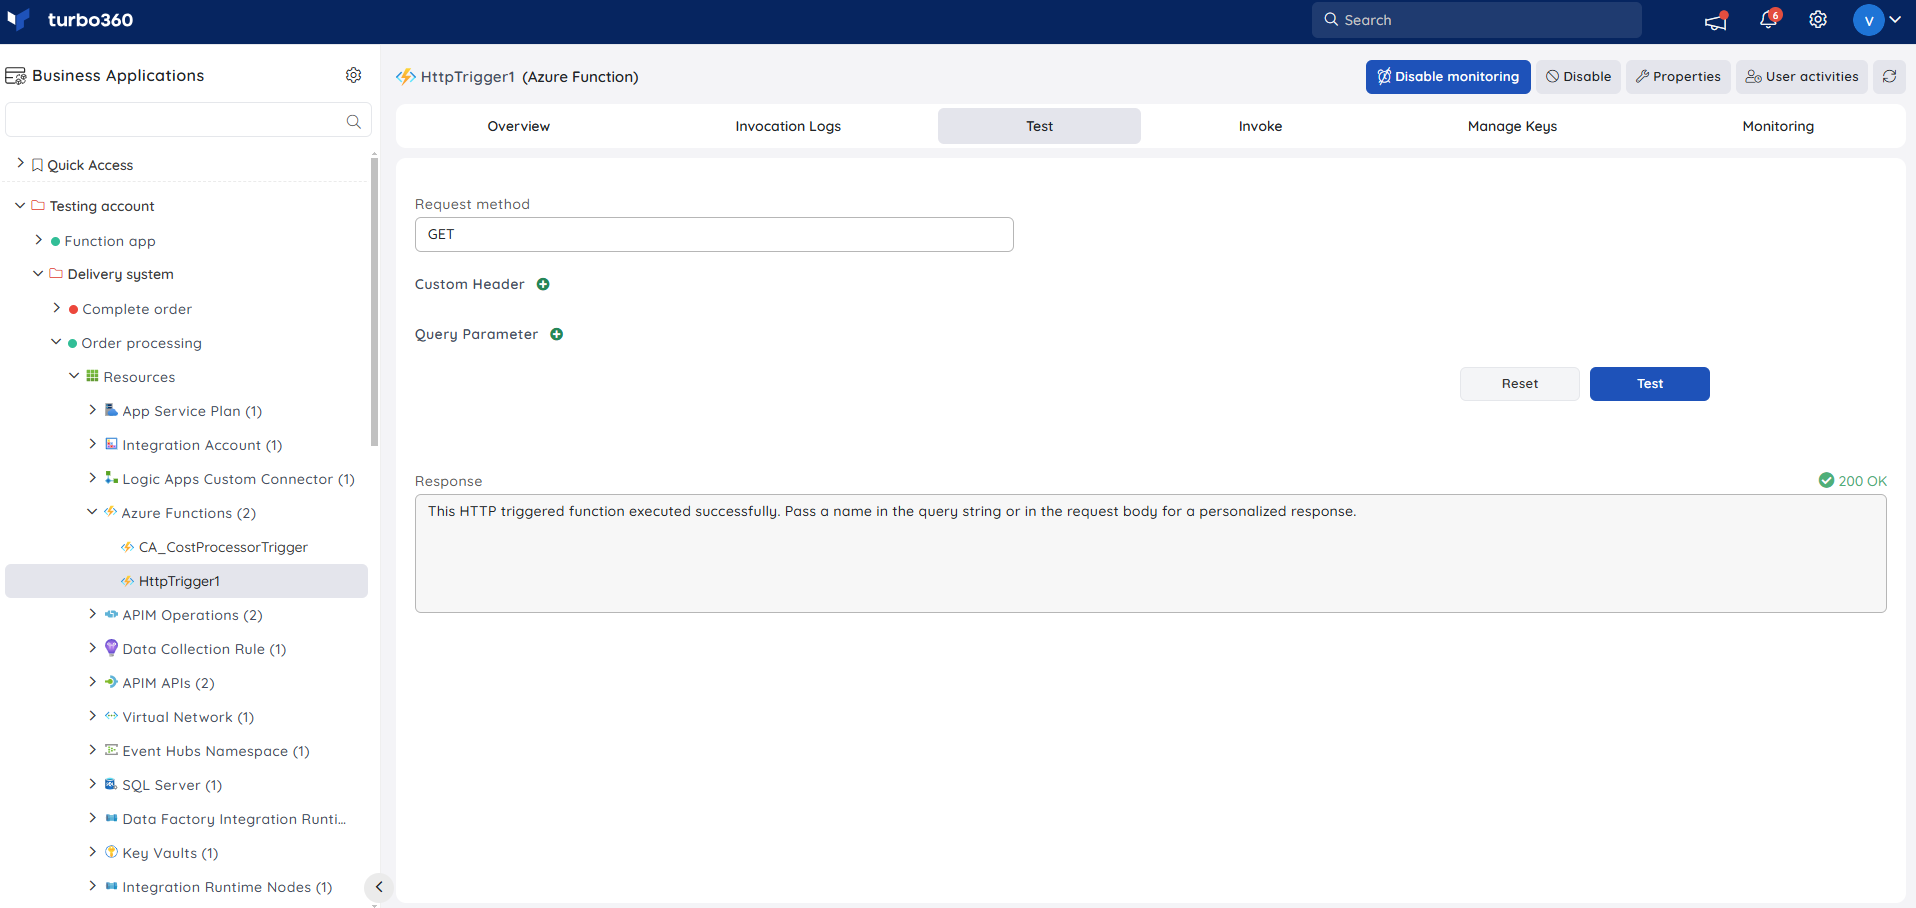Click the Integration Runtime Nodes icon

click(111, 886)
